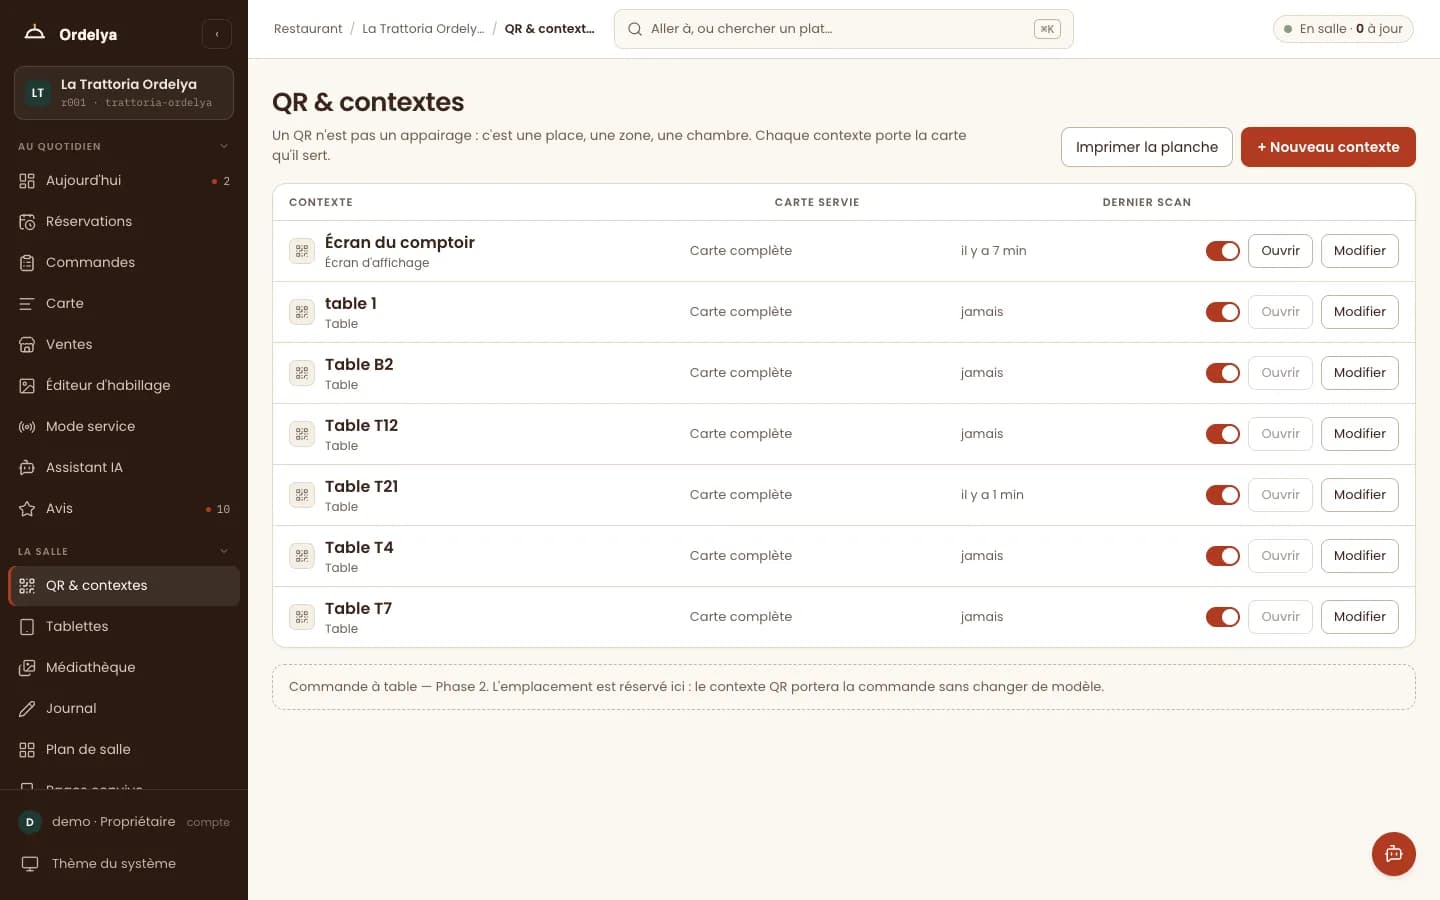Collapse the sidebar with the chevron button
This screenshot has width=1440, height=900.
(x=216, y=34)
